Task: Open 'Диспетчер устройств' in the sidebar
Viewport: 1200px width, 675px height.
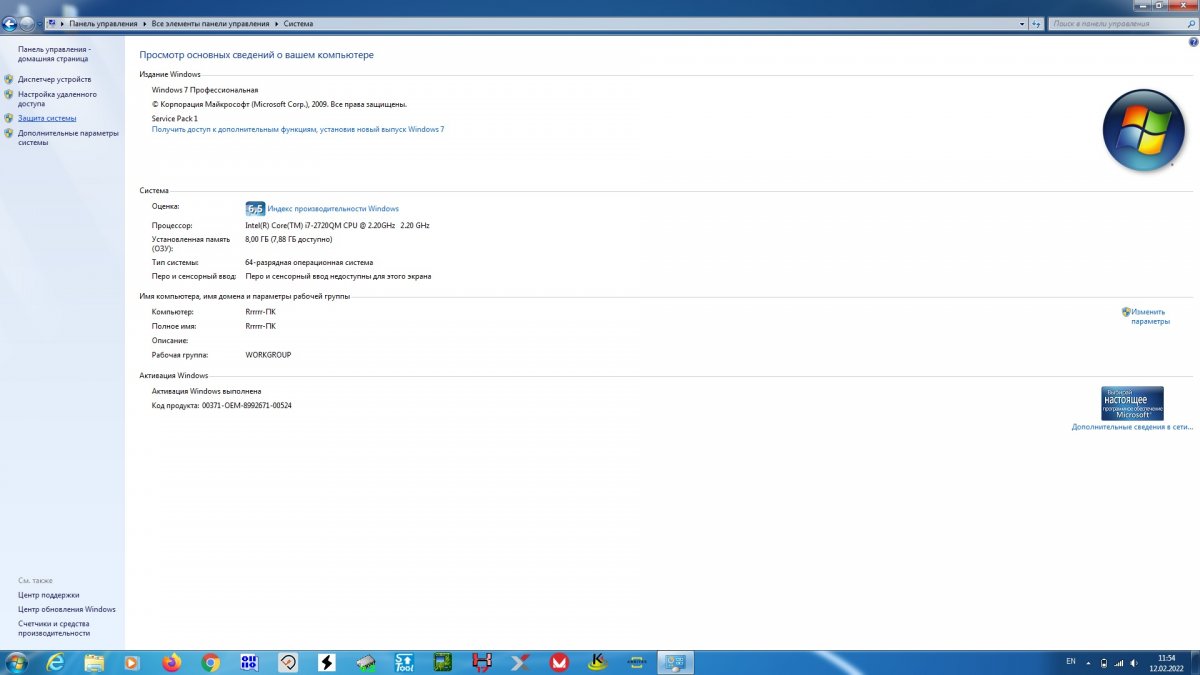Action: [x=54, y=79]
